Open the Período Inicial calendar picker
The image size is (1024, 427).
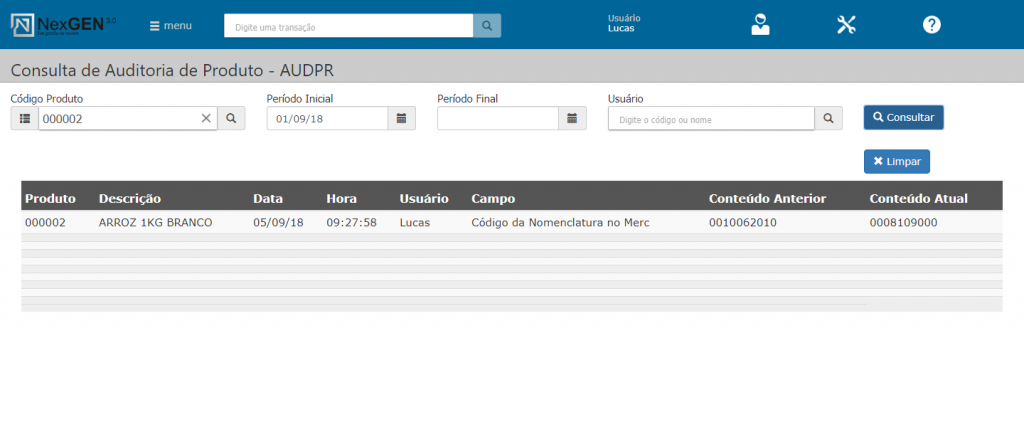401,119
